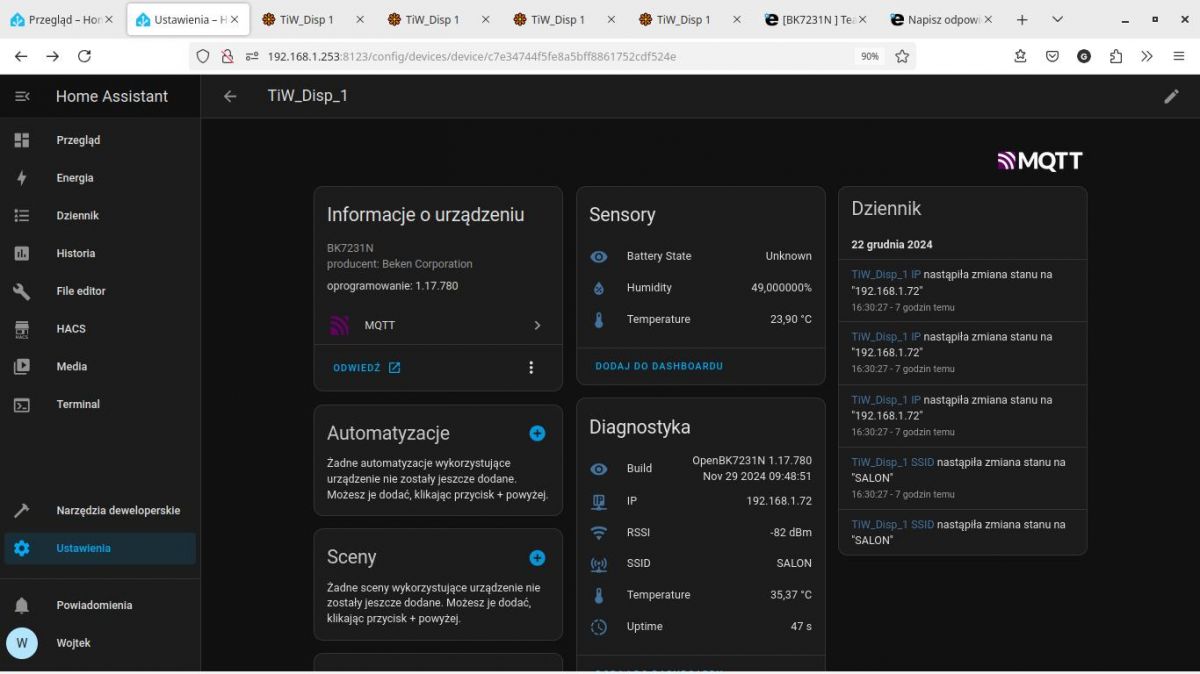Collapse the Home Assistant sidebar menu
The height and width of the screenshot is (674, 1200).
pyautogui.click(x=22, y=96)
